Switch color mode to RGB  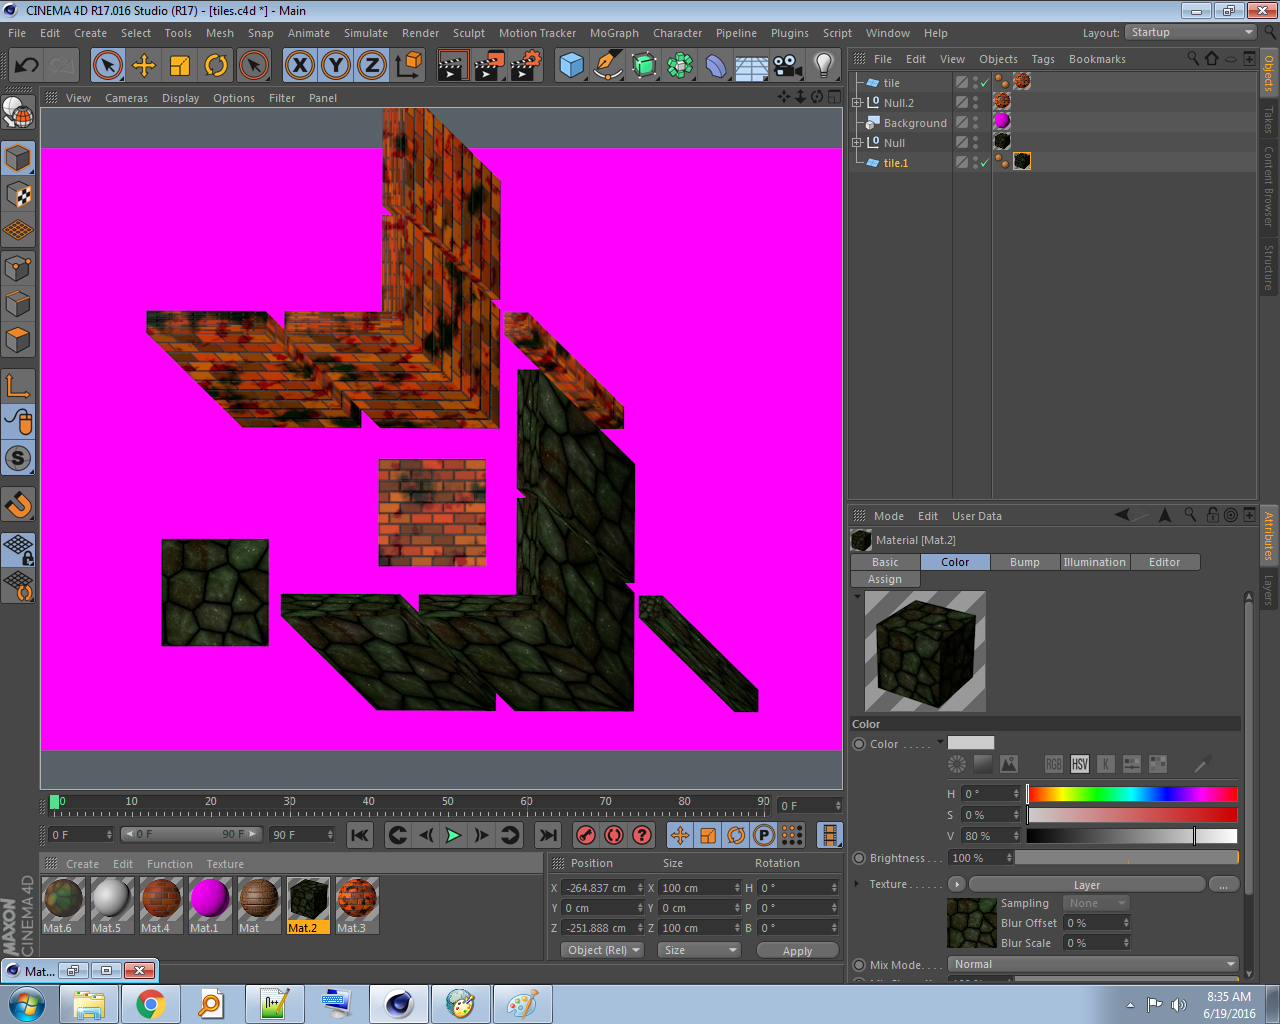pyautogui.click(x=1054, y=764)
